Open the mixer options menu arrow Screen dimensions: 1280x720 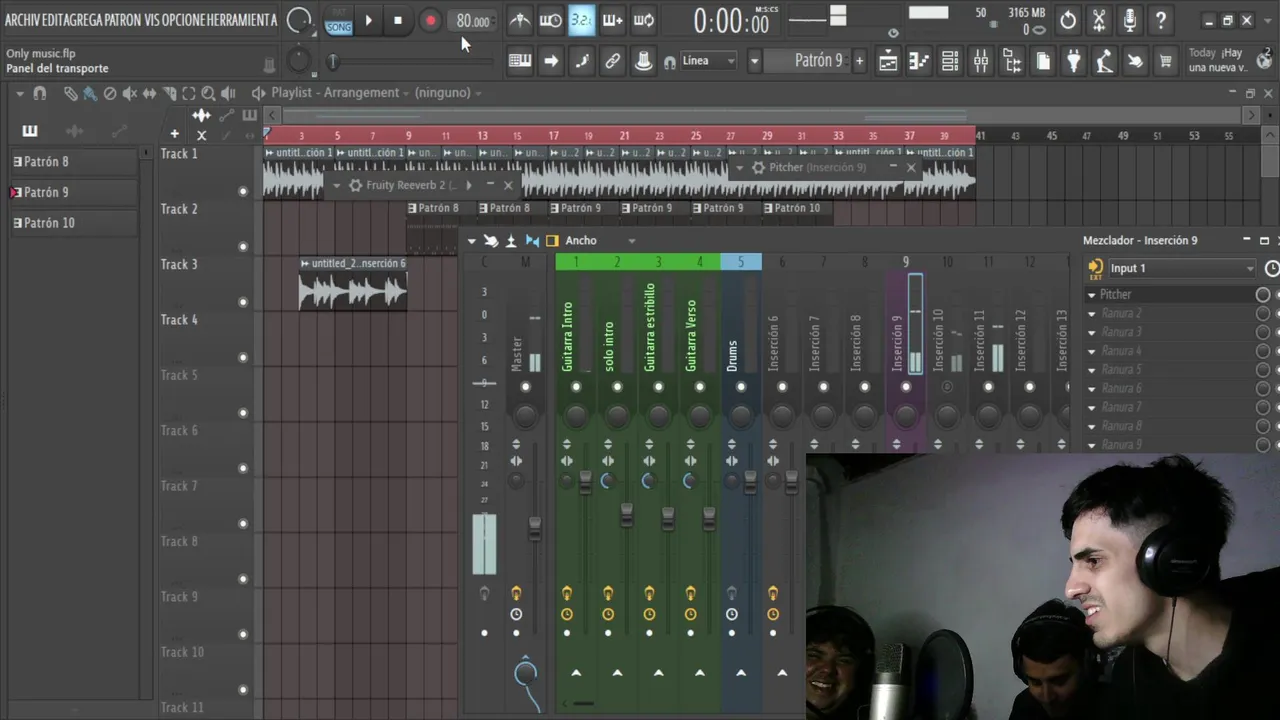[472, 241]
